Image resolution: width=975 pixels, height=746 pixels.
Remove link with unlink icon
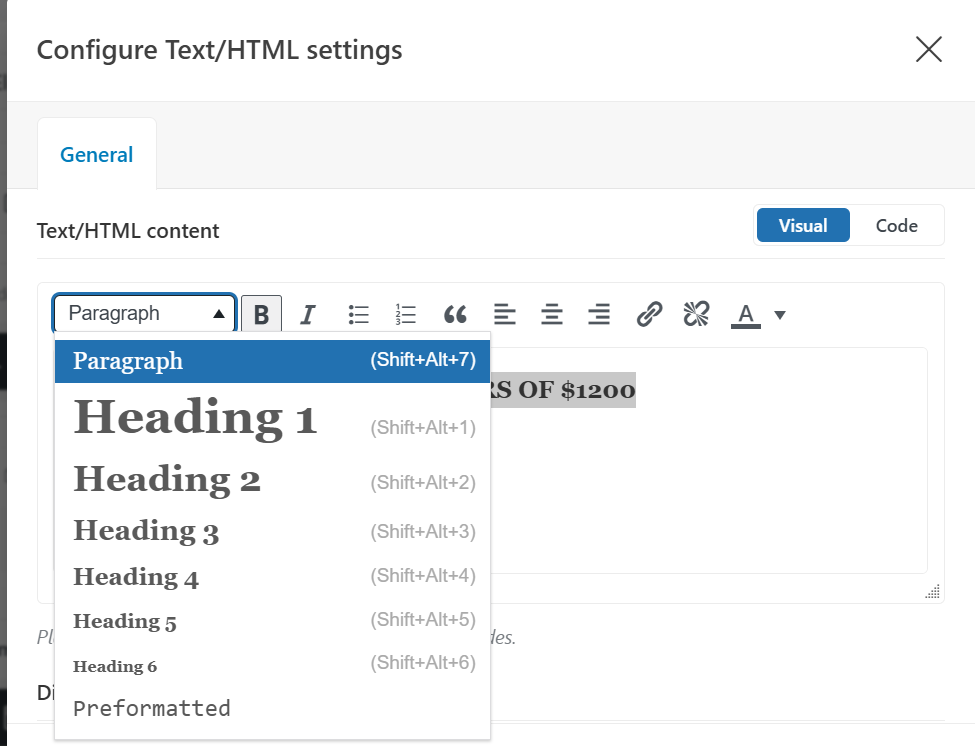point(696,315)
